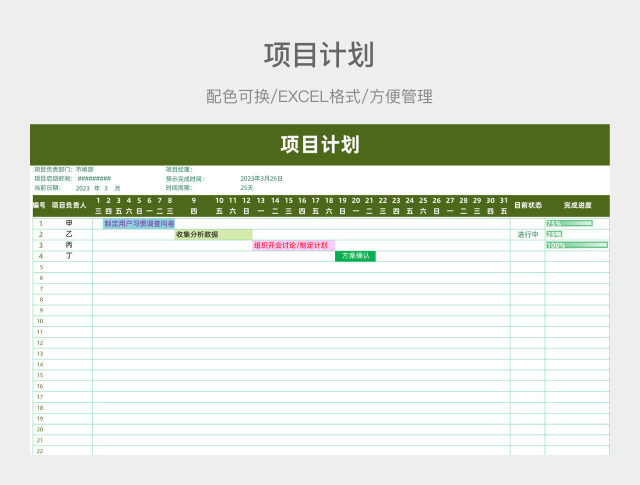Click the progress bar beside 进行中
This screenshot has height=485, width=640.
[x=554, y=234]
